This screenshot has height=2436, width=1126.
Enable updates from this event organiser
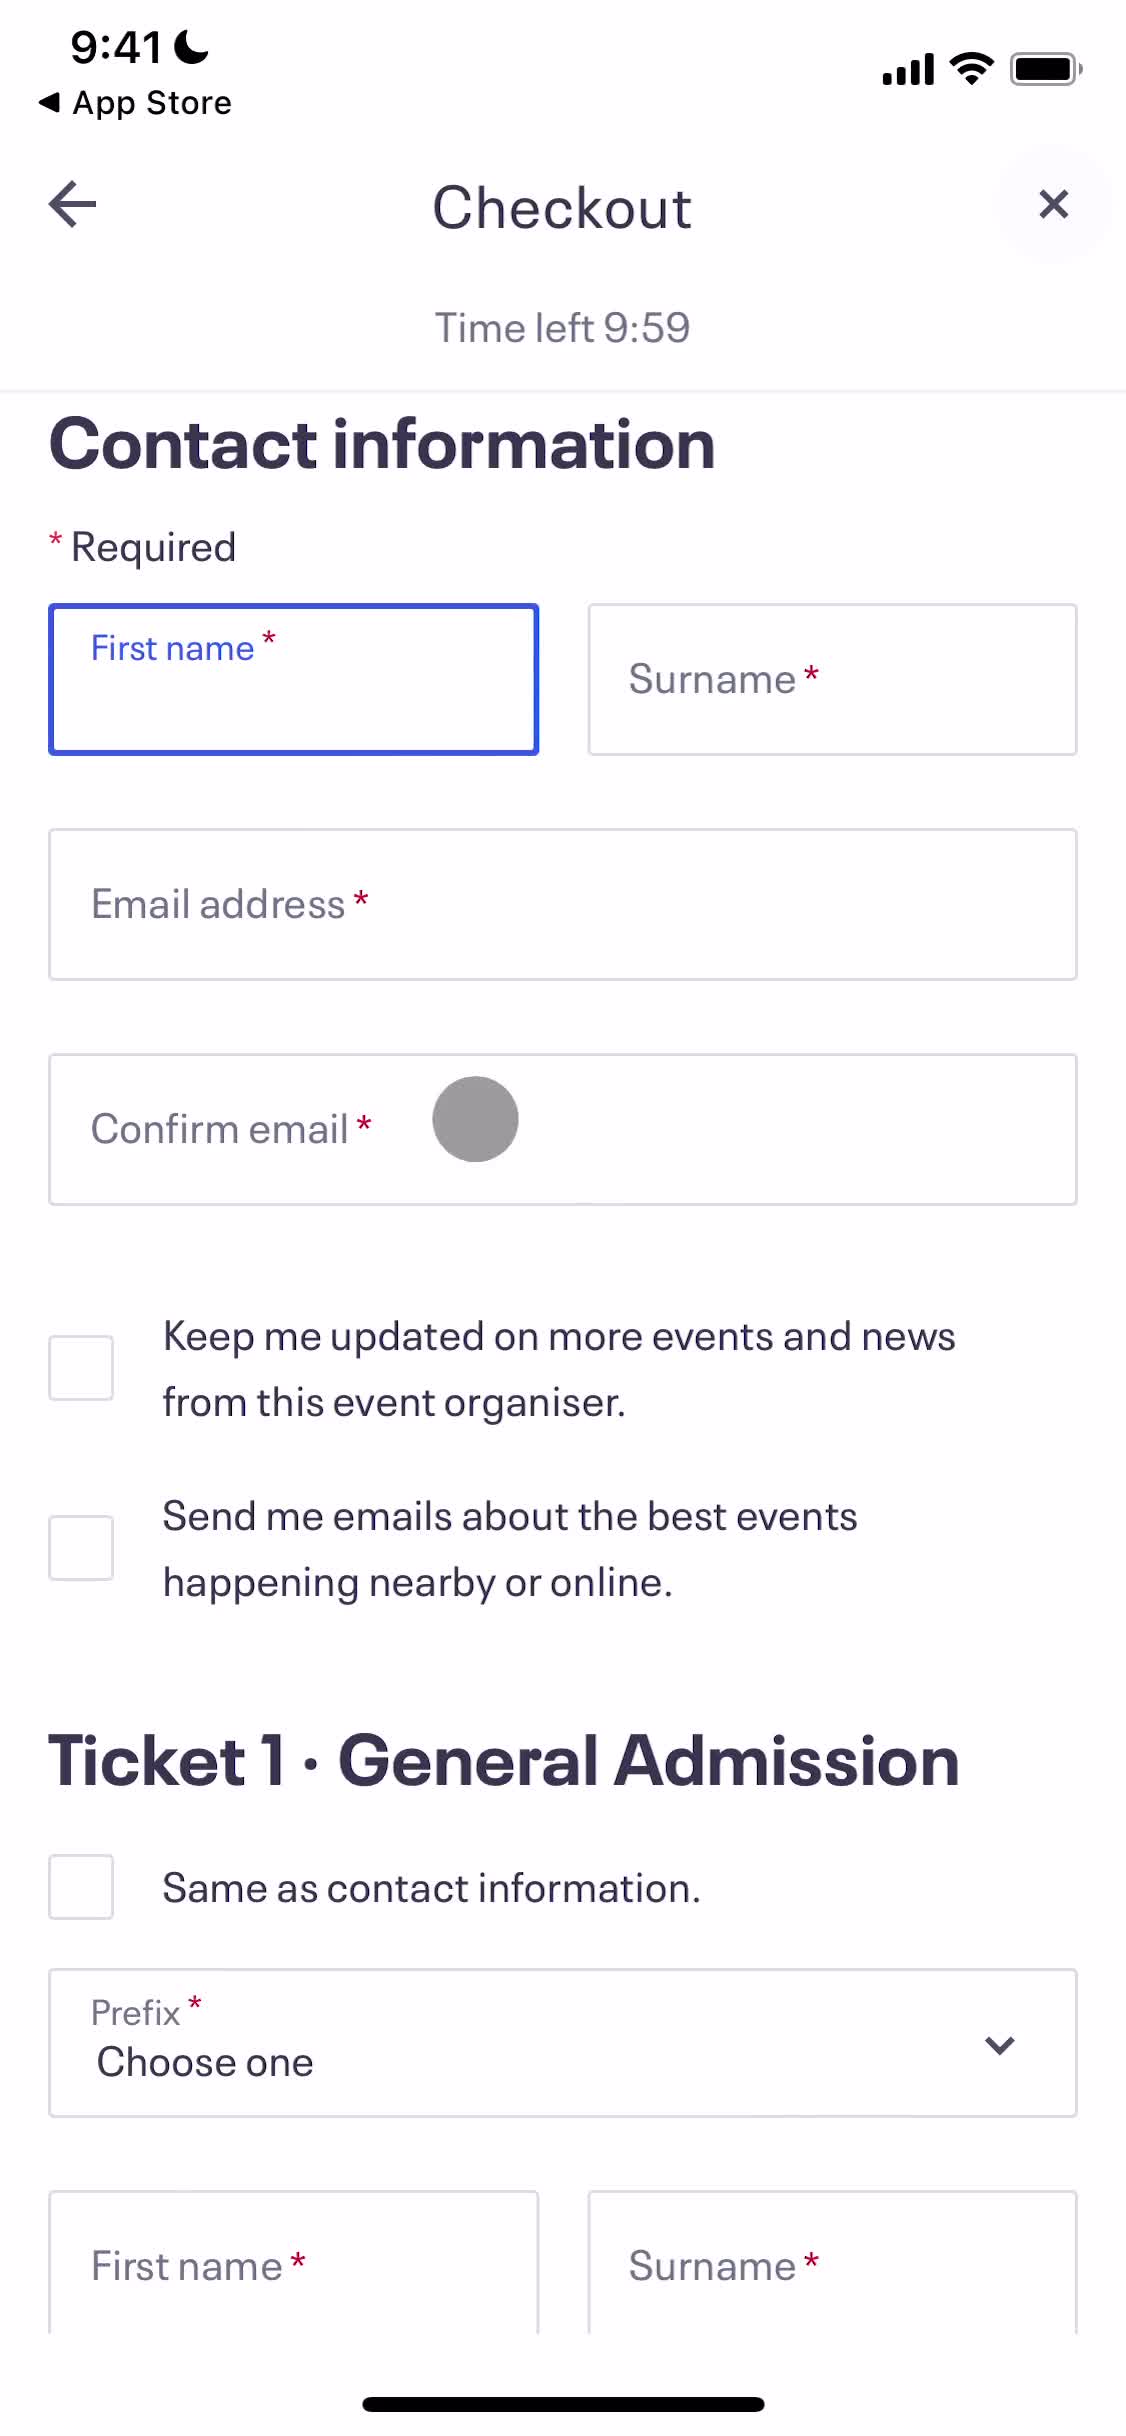pos(81,1368)
